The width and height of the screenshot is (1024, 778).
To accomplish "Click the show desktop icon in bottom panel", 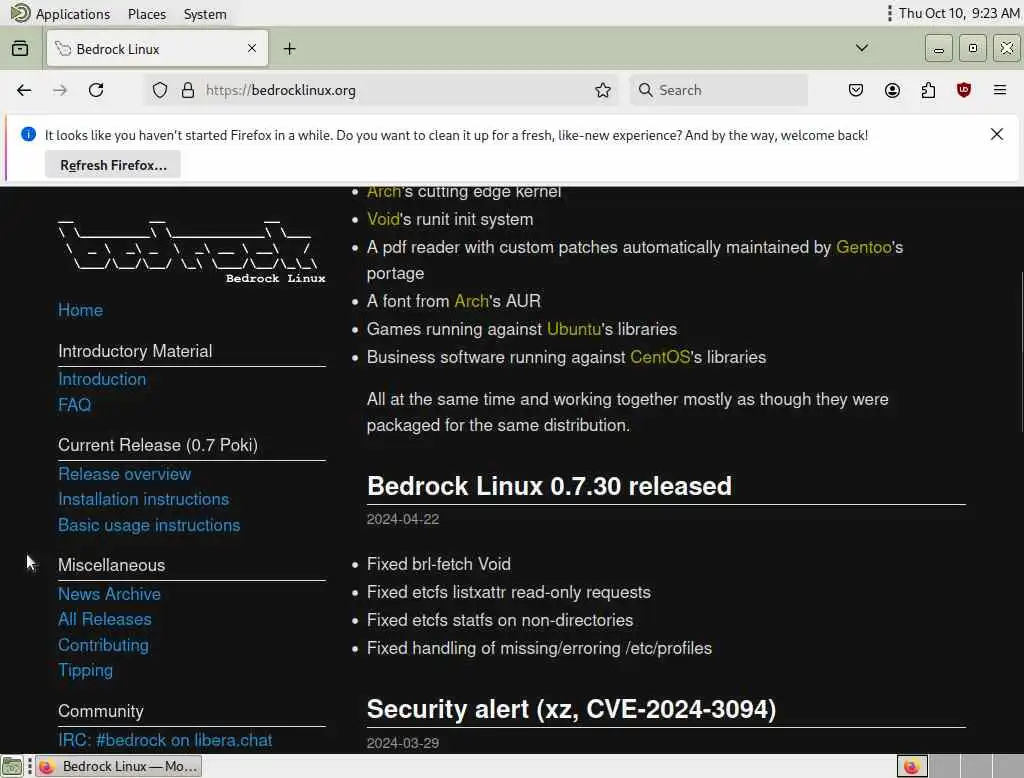I will (x=12, y=766).
